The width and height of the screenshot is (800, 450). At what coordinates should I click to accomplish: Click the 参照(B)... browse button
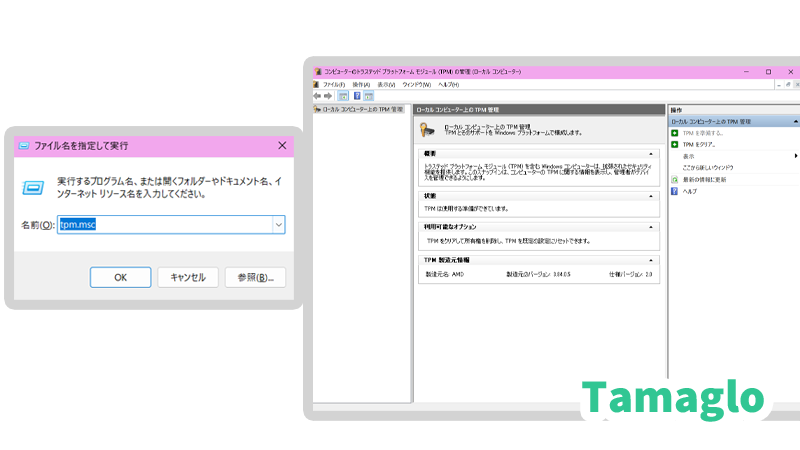click(255, 277)
